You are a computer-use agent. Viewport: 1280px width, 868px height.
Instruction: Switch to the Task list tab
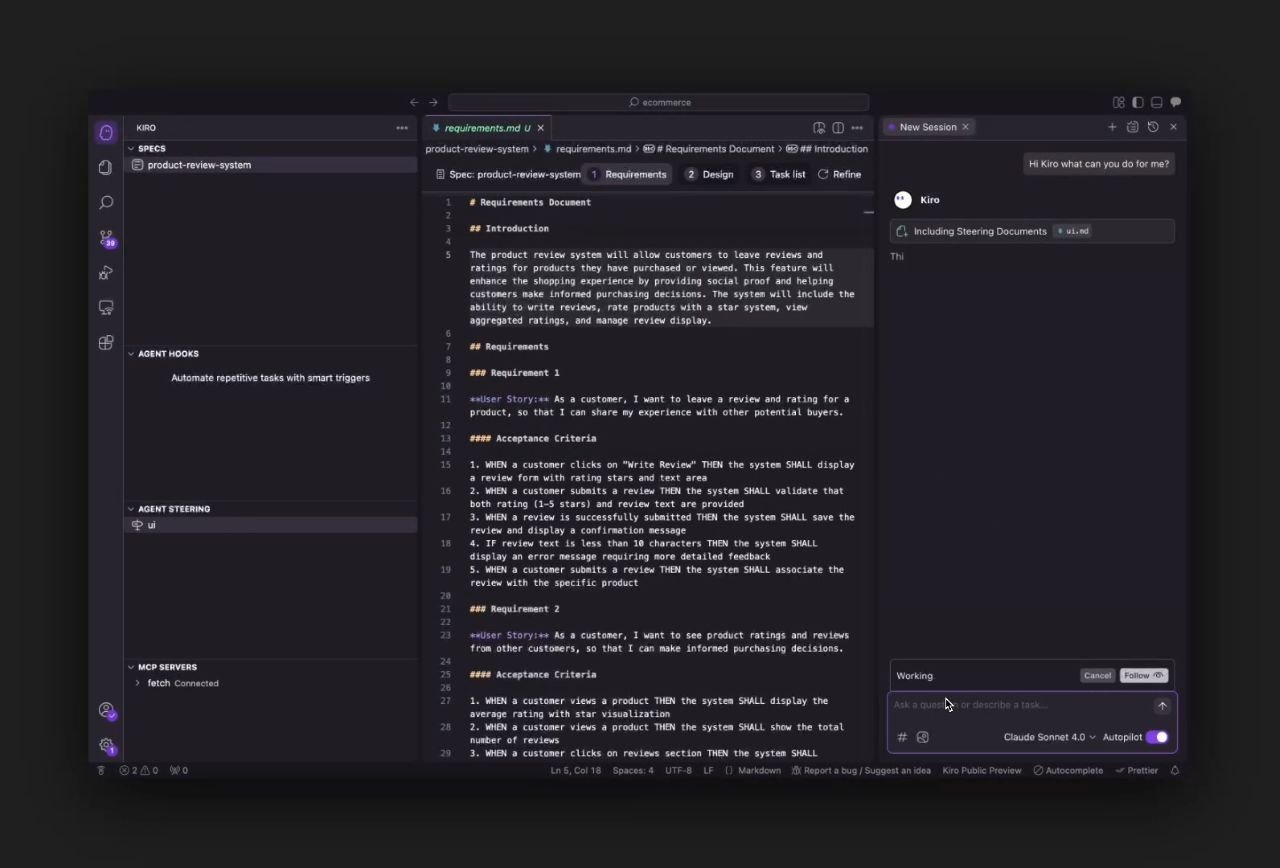(x=779, y=174)
